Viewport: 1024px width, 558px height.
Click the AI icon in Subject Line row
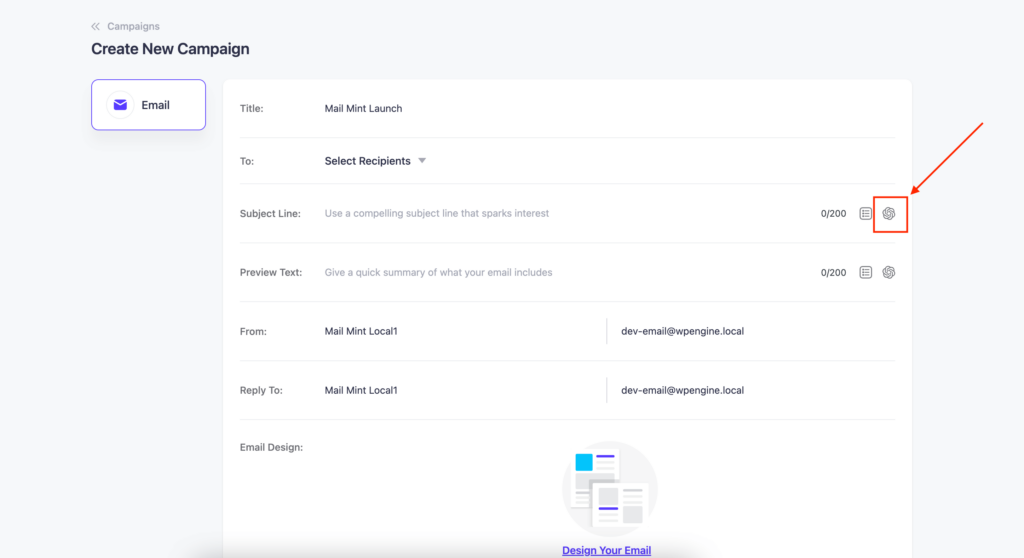tap(889, 214)
